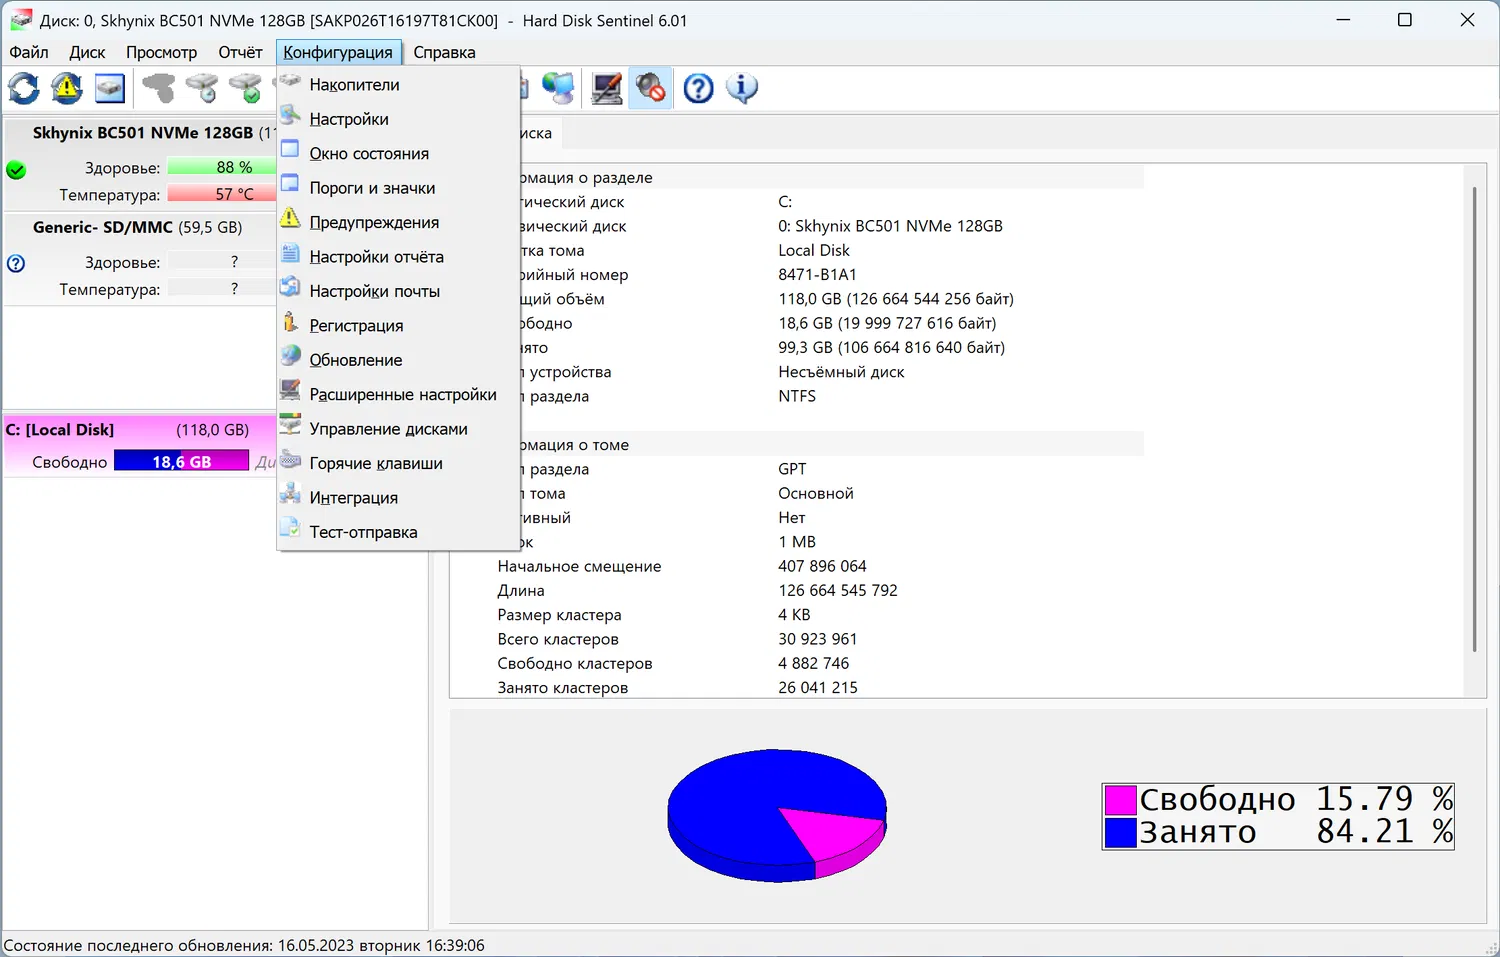The height and width of the screenshot is (957, 1500).
Task: Choose Предупреждения menu item
Action: point(399,223)
